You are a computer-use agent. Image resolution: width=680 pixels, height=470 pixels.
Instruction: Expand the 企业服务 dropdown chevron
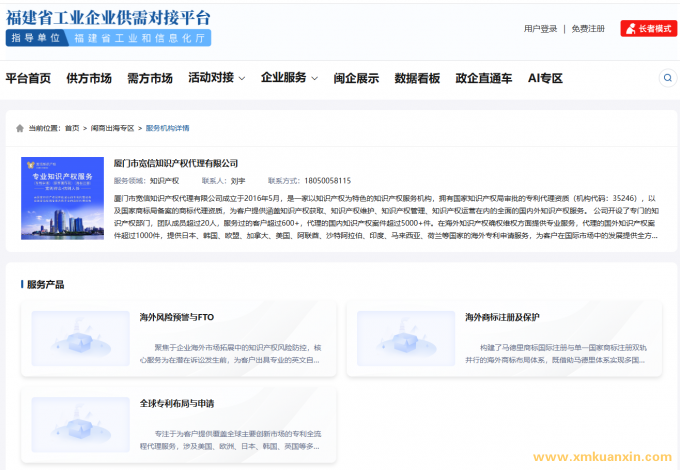point(314,78)
